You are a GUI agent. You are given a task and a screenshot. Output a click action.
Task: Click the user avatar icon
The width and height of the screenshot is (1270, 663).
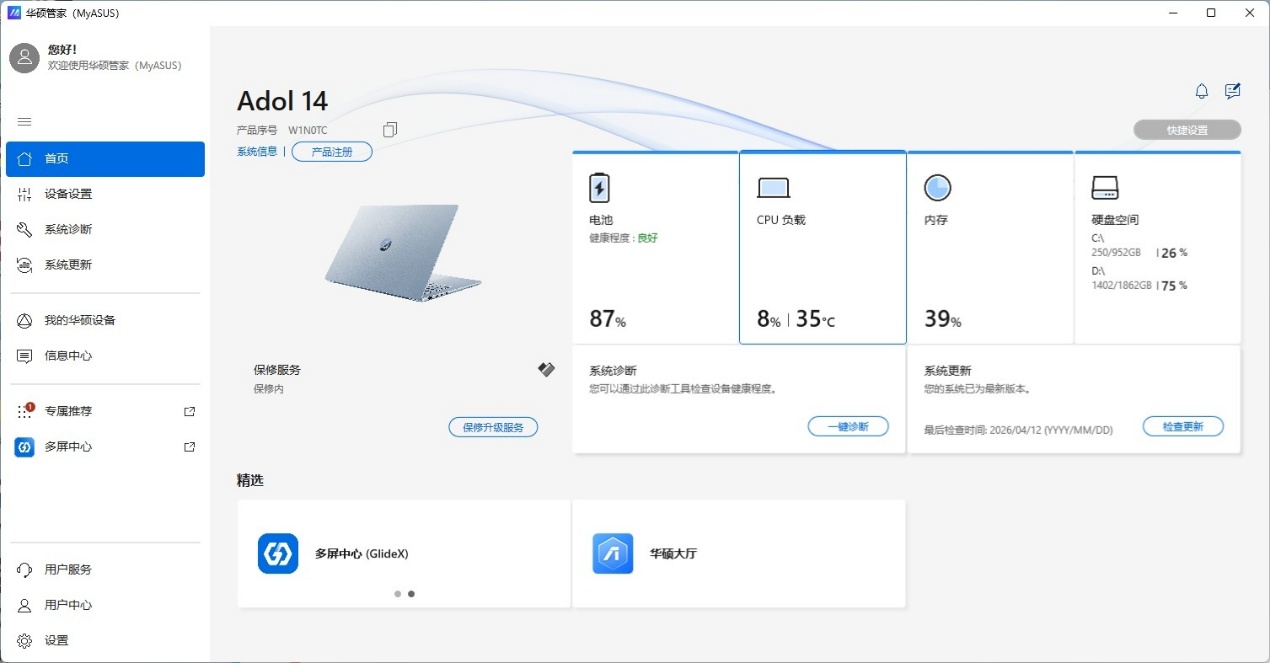click(x=24, y=58)
